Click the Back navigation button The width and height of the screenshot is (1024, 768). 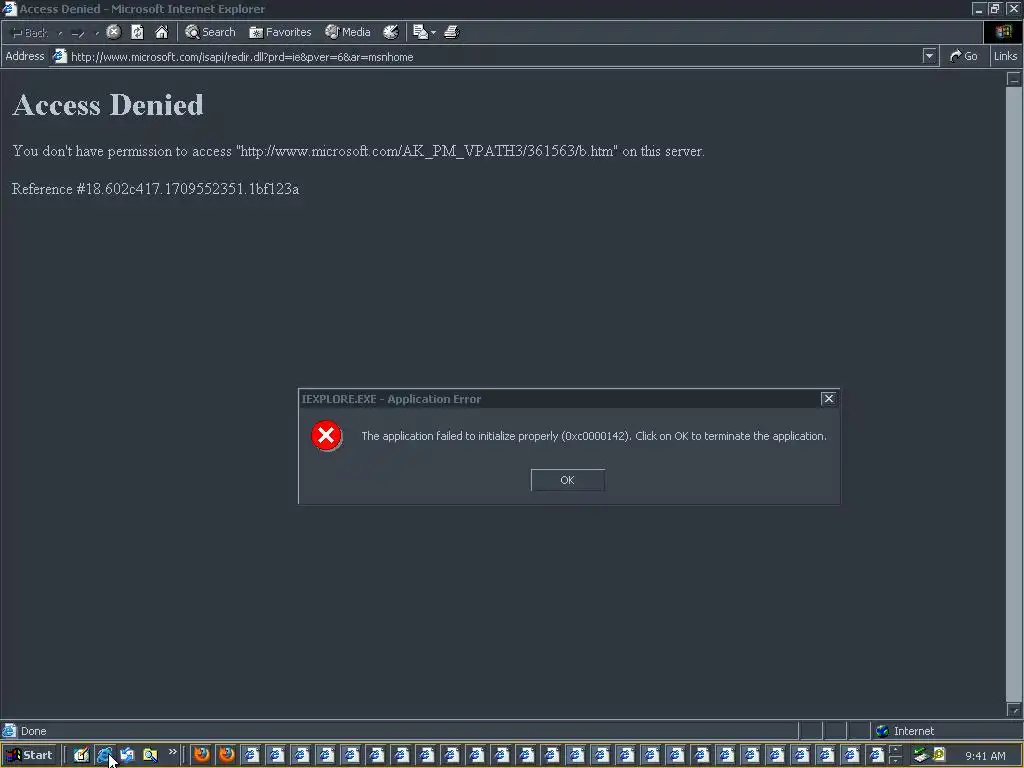click(x=29, y=32)
